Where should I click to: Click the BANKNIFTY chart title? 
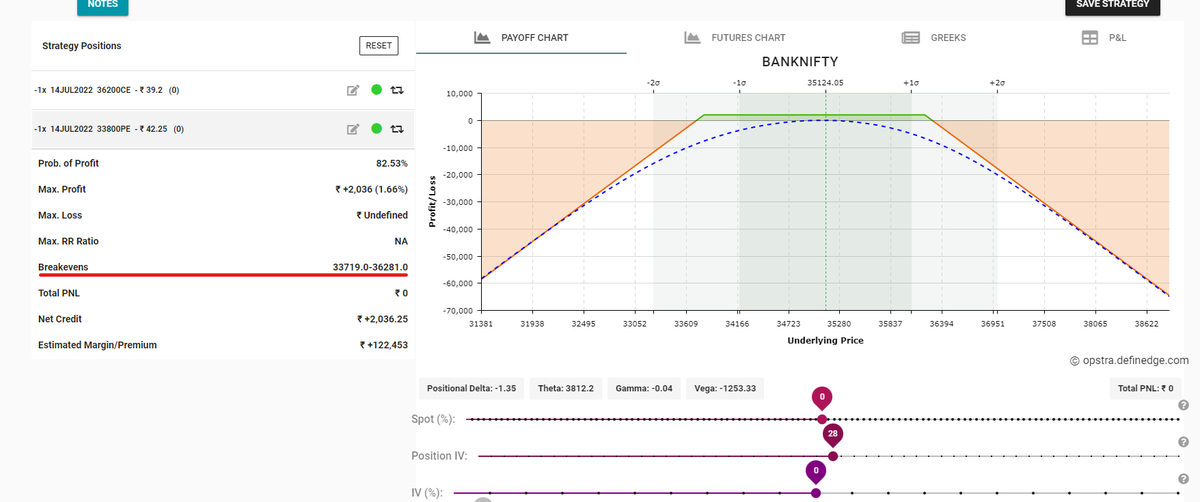[x=800, y=62]
